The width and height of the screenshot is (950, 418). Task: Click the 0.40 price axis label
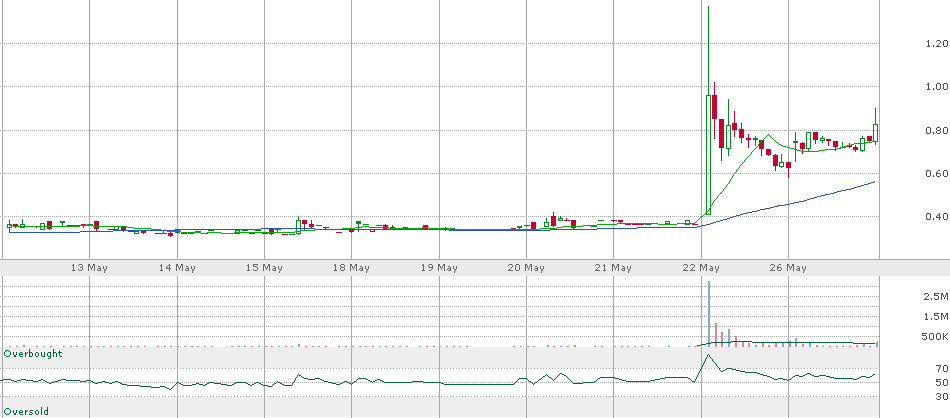click(x=937, y=217)
